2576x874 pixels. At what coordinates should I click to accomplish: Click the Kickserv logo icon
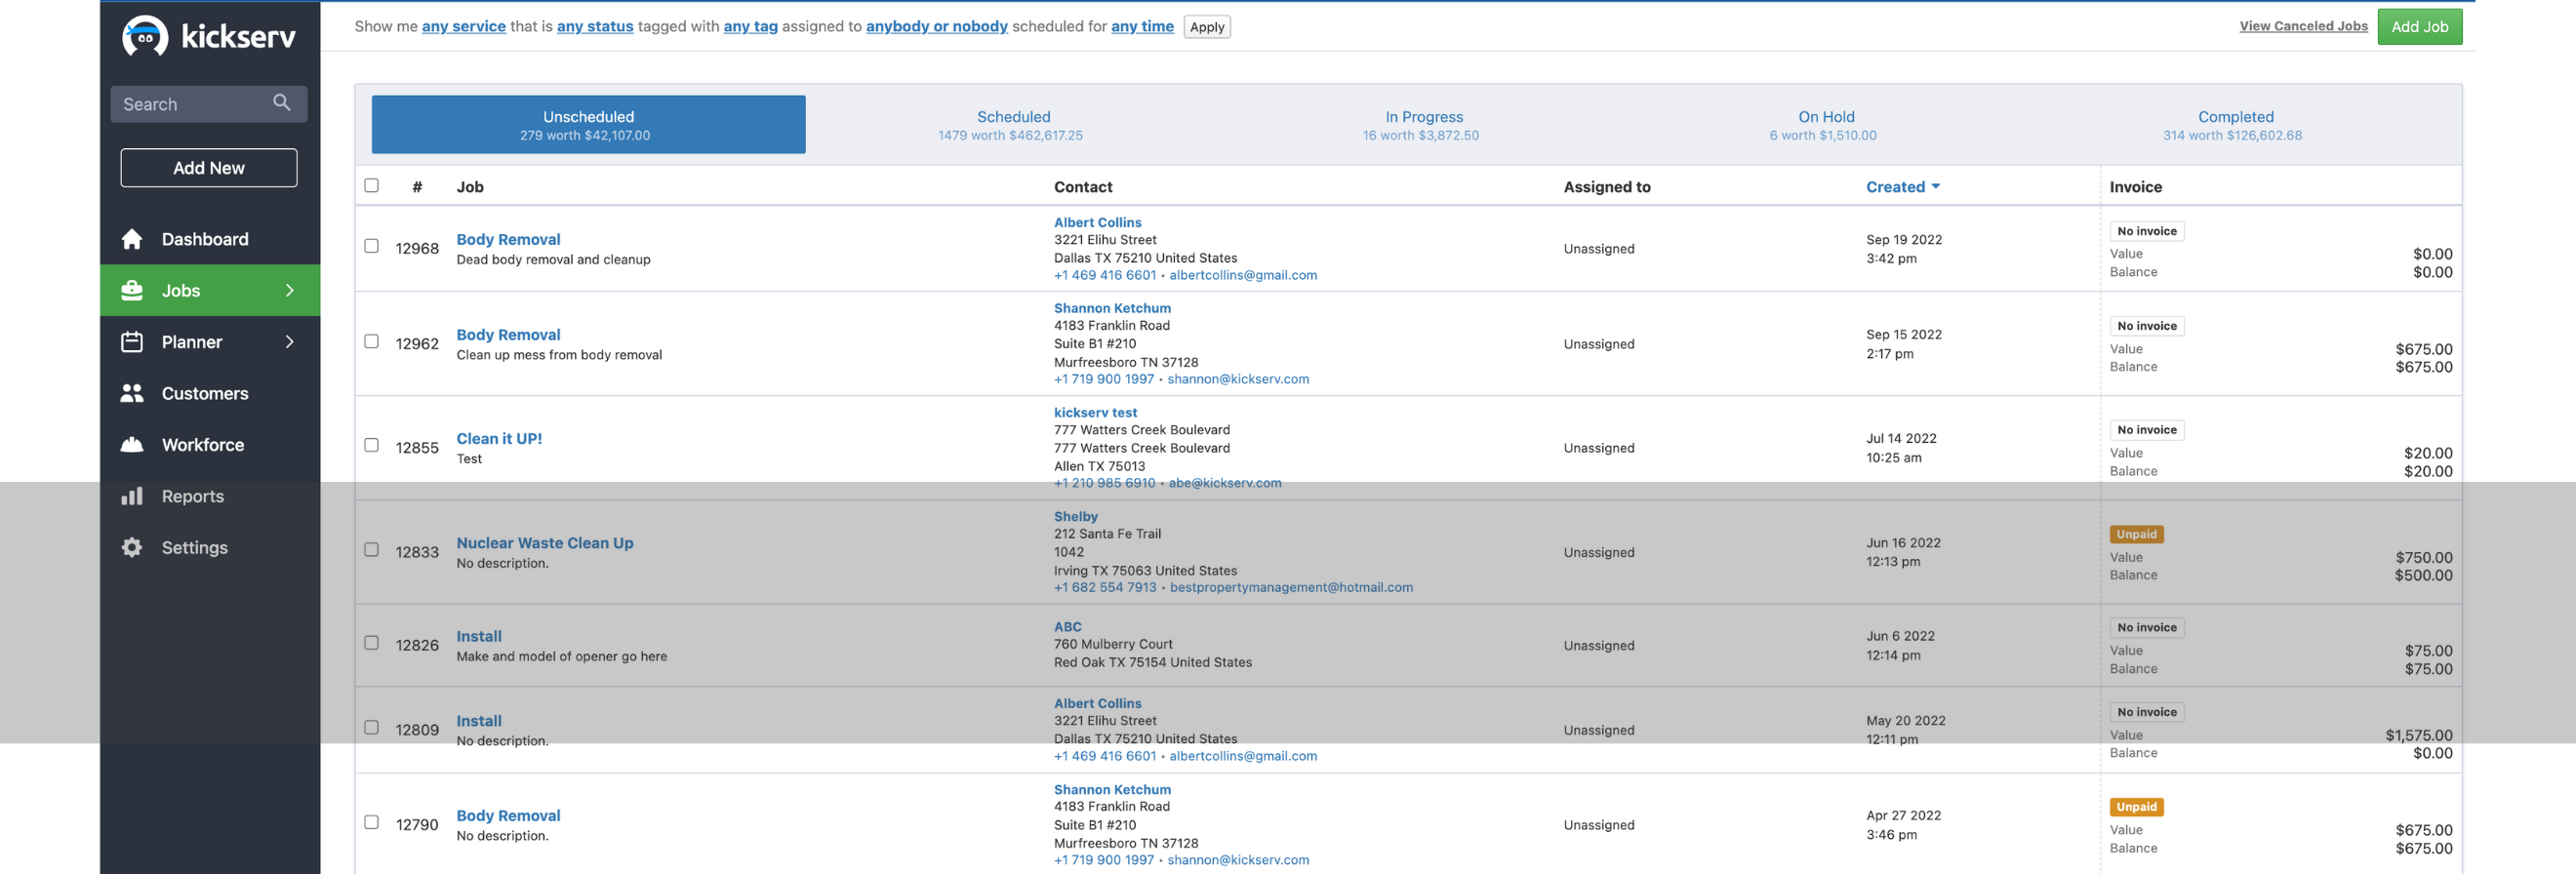(145, 37)
